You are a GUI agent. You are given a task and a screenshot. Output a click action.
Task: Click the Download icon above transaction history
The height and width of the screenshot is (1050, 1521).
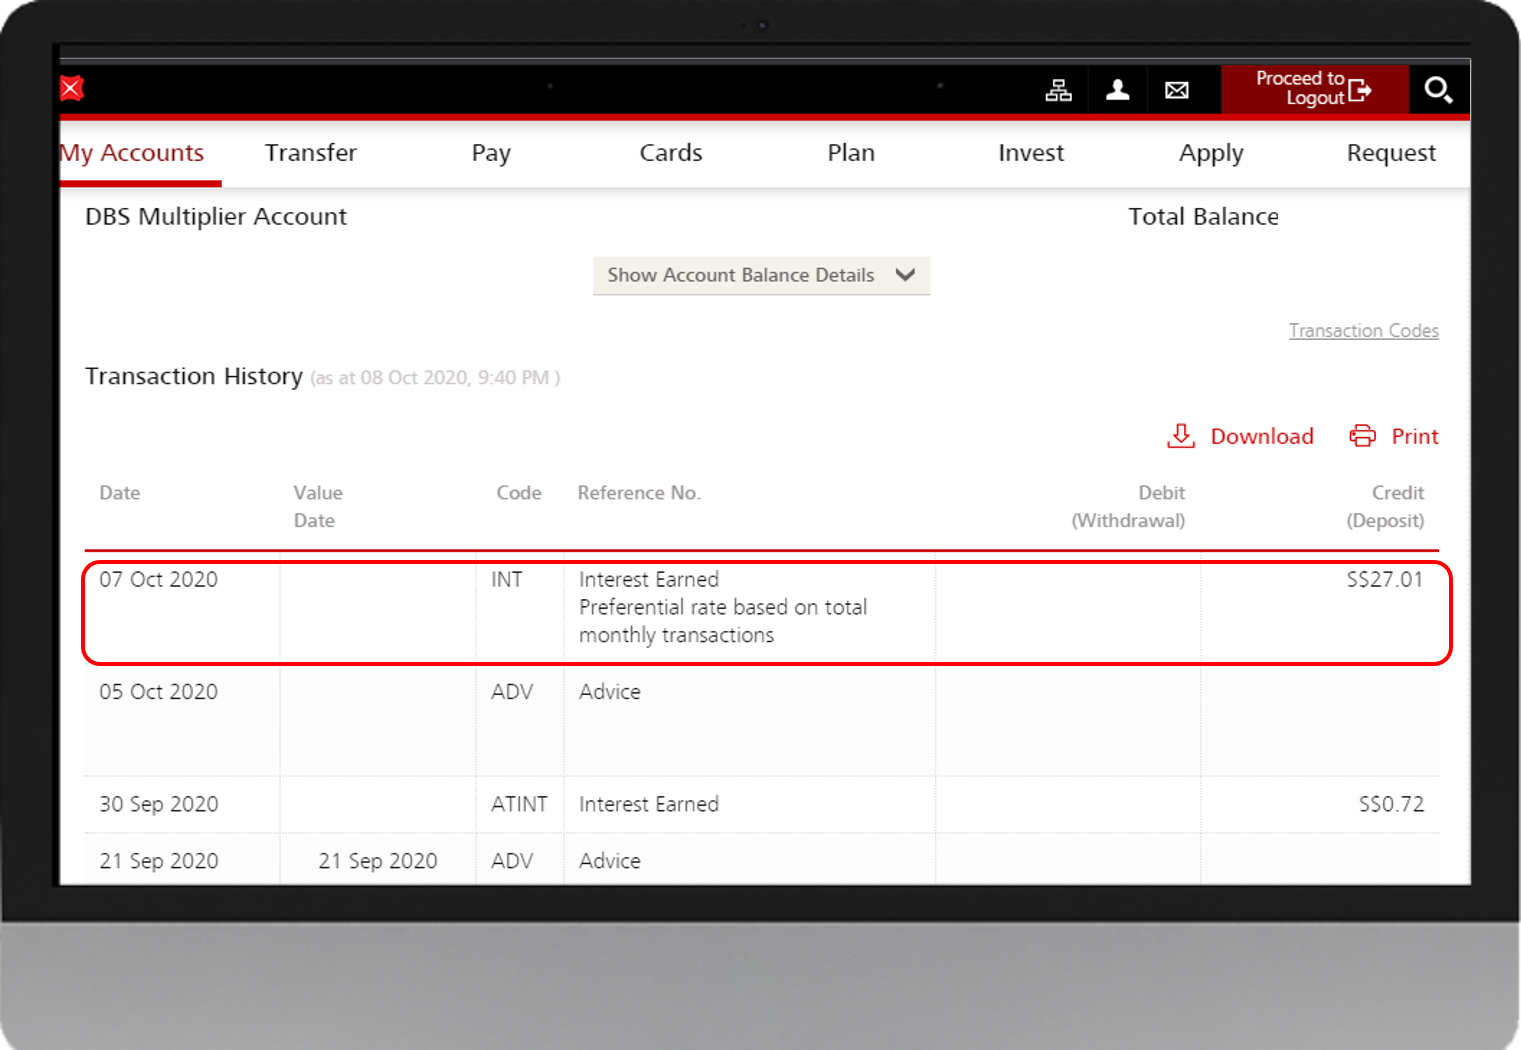point(1181,436)
